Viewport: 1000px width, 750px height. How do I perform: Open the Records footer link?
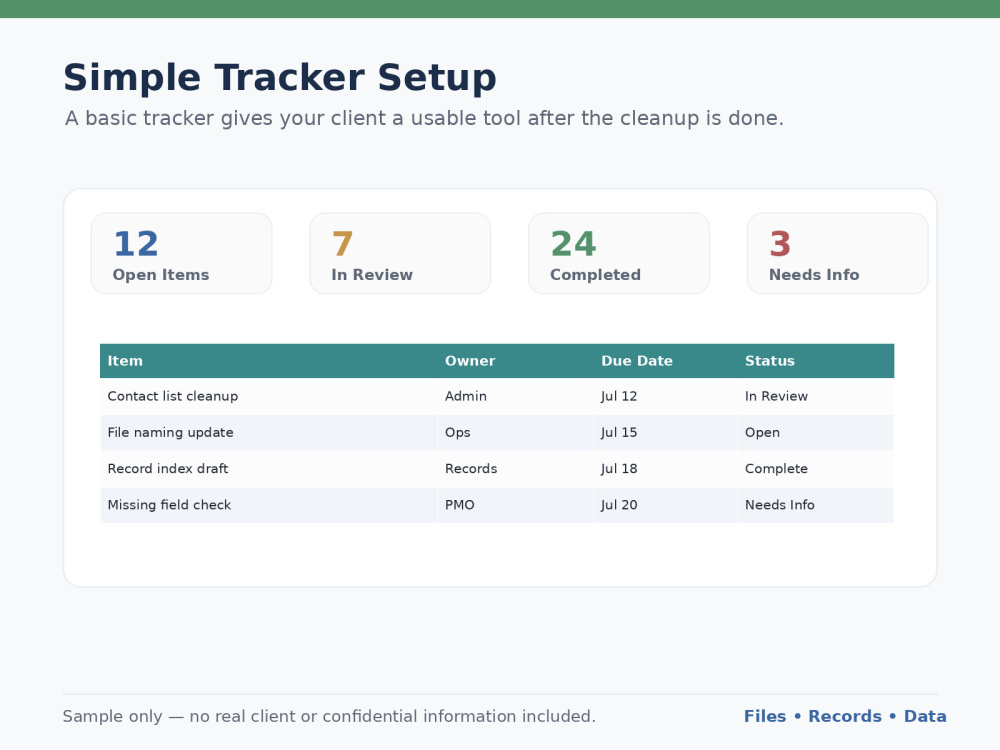tap(845, 717)
